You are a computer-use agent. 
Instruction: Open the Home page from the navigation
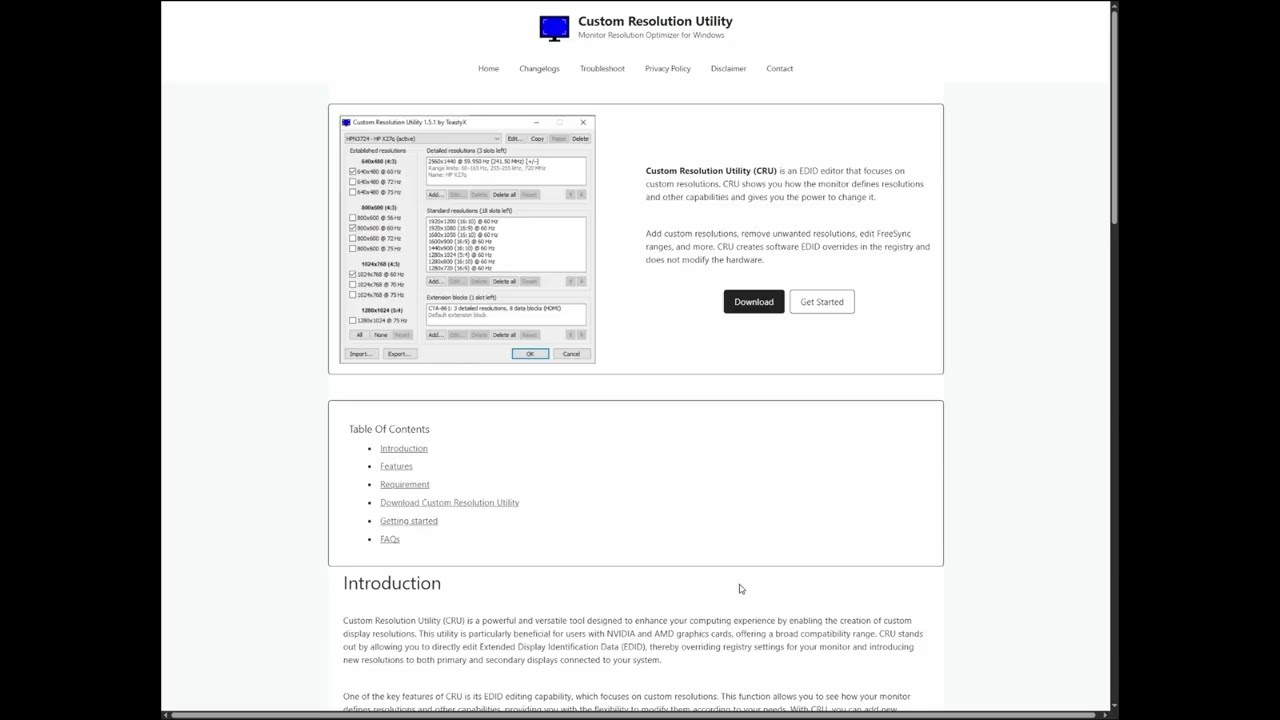click(x=488, y=68)
